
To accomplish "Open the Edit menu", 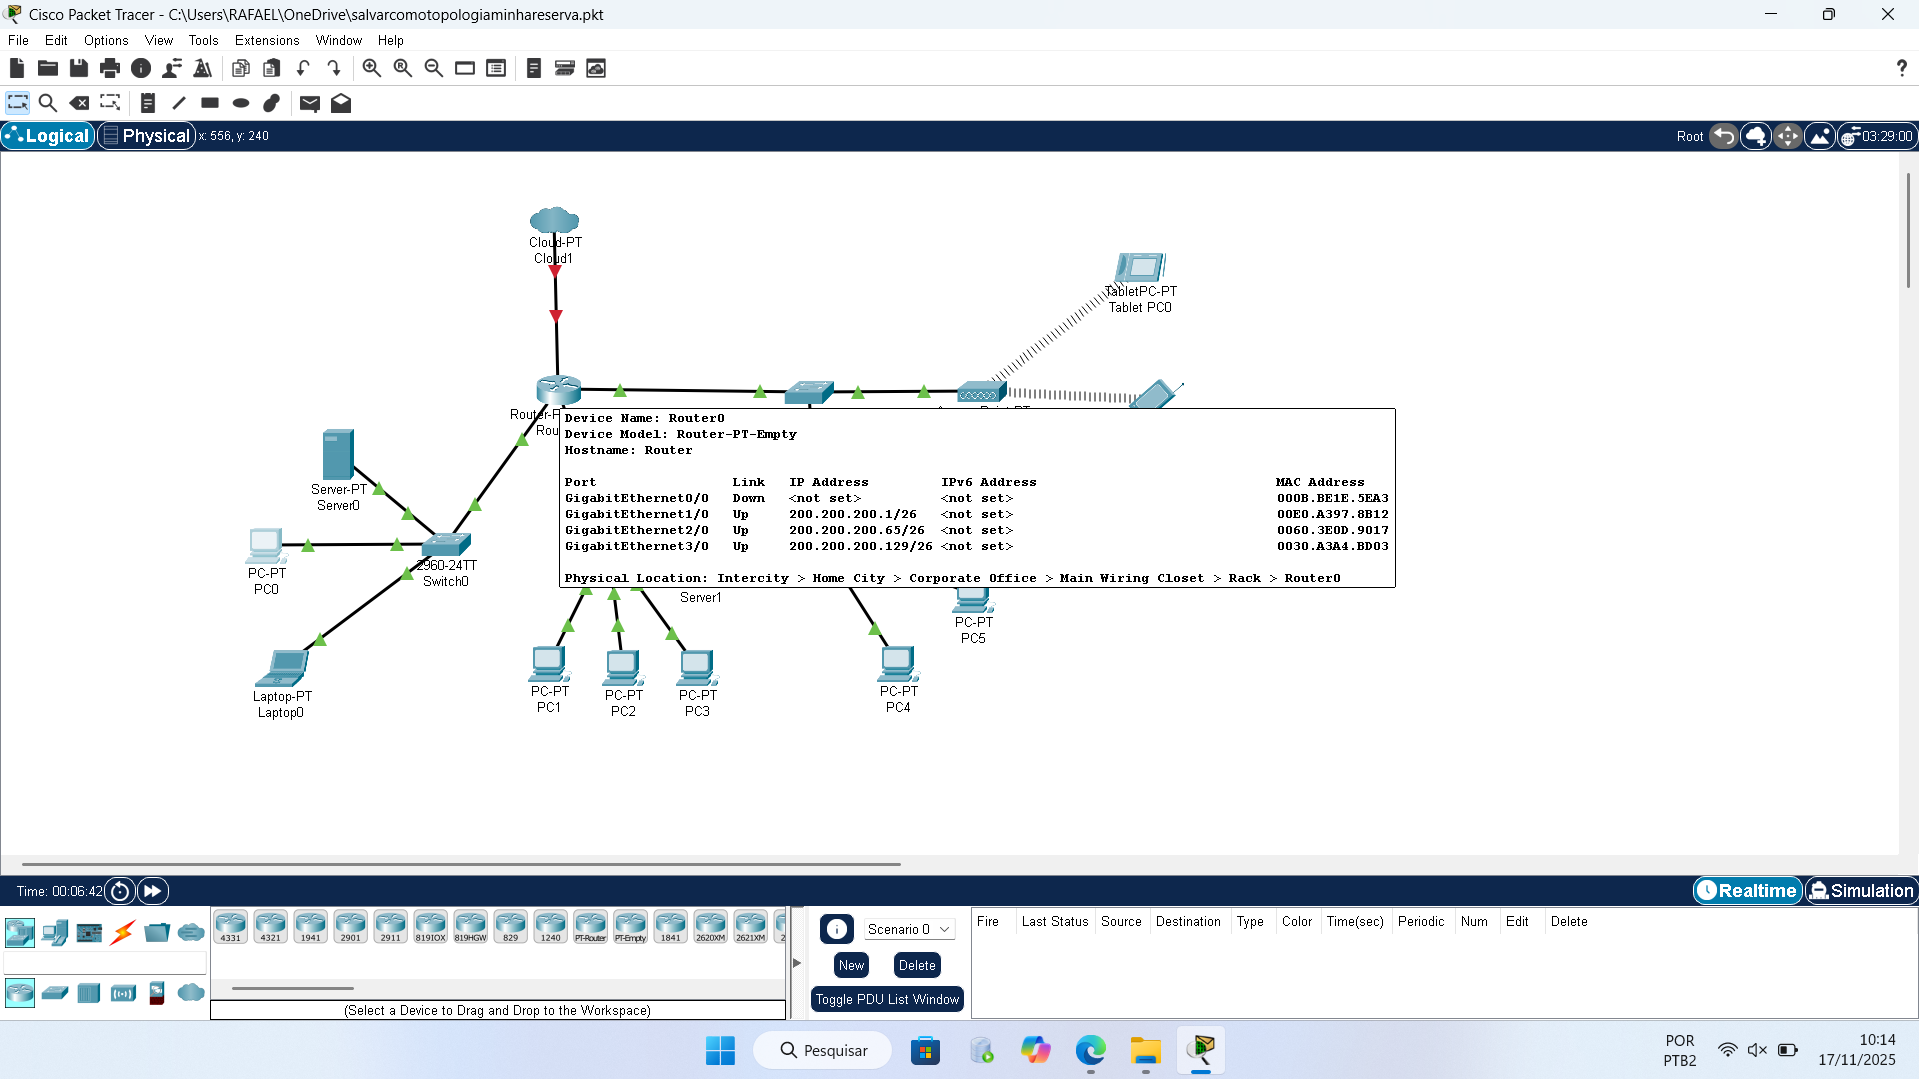I will (56, 40).
